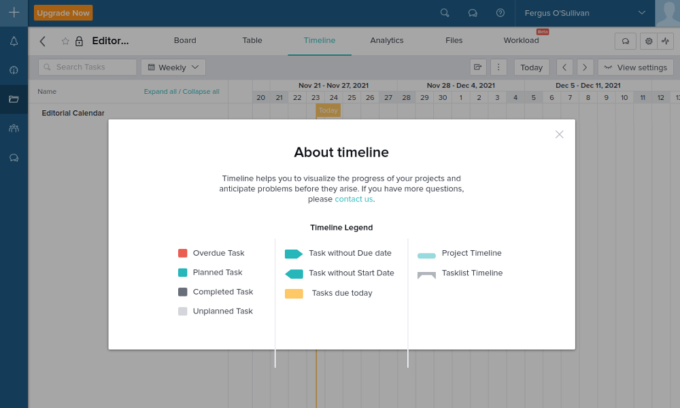Open the View settings dropdown
The width and height of the screenshot is (680, 408).
(x=638, y=67)
